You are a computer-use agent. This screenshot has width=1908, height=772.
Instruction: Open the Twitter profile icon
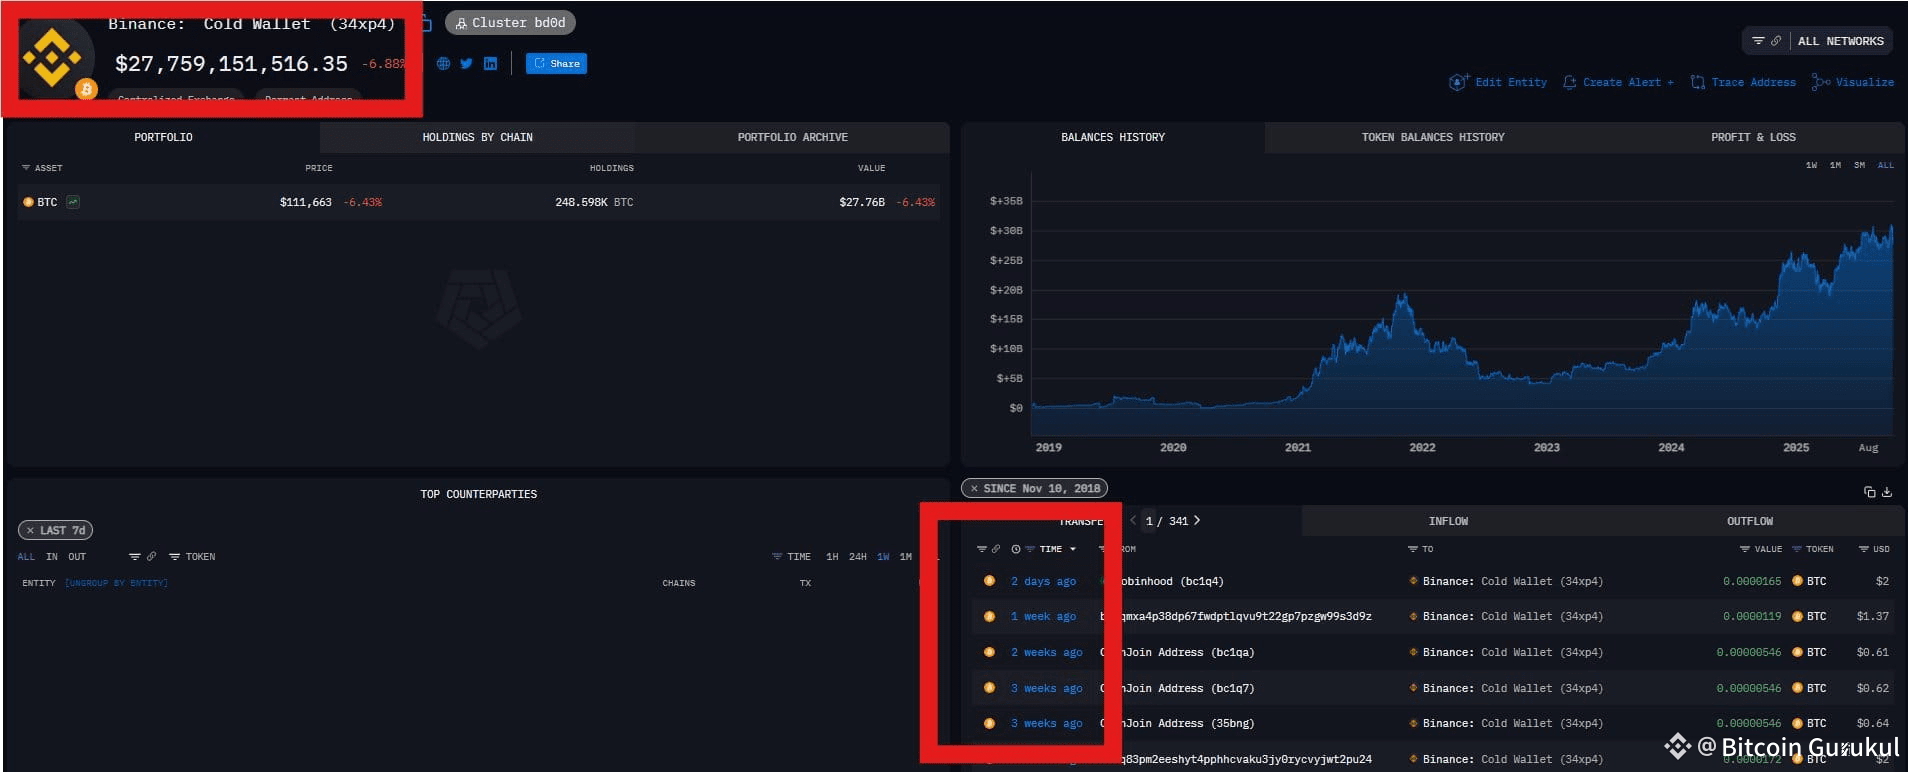(x=466, y=64)
